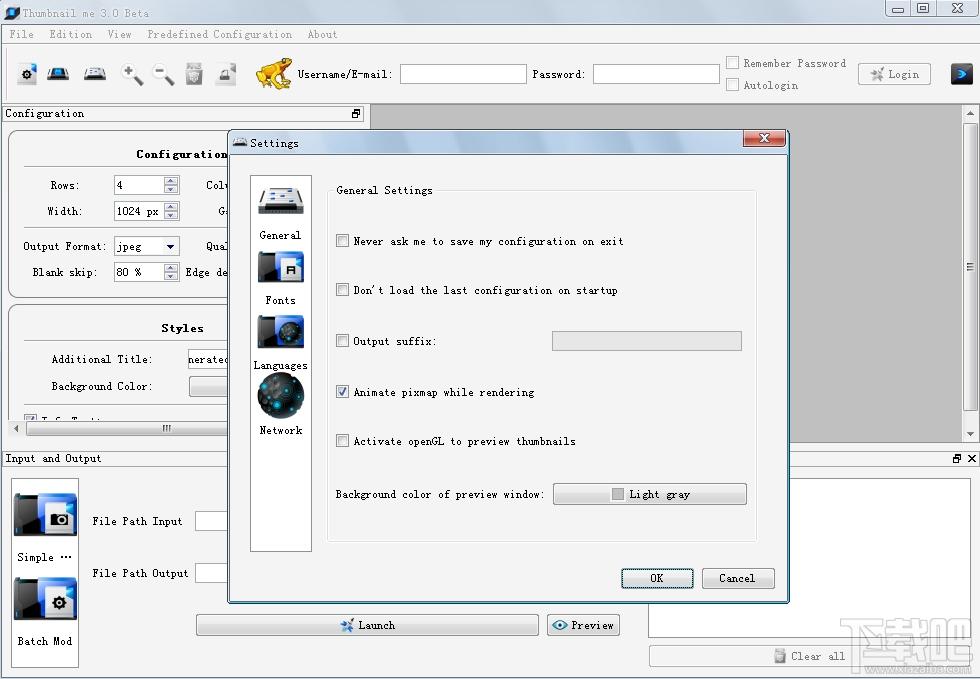
Task: Click the preview scrollbar down arrow
Action: pyautogui.click(x=970, y=434)
